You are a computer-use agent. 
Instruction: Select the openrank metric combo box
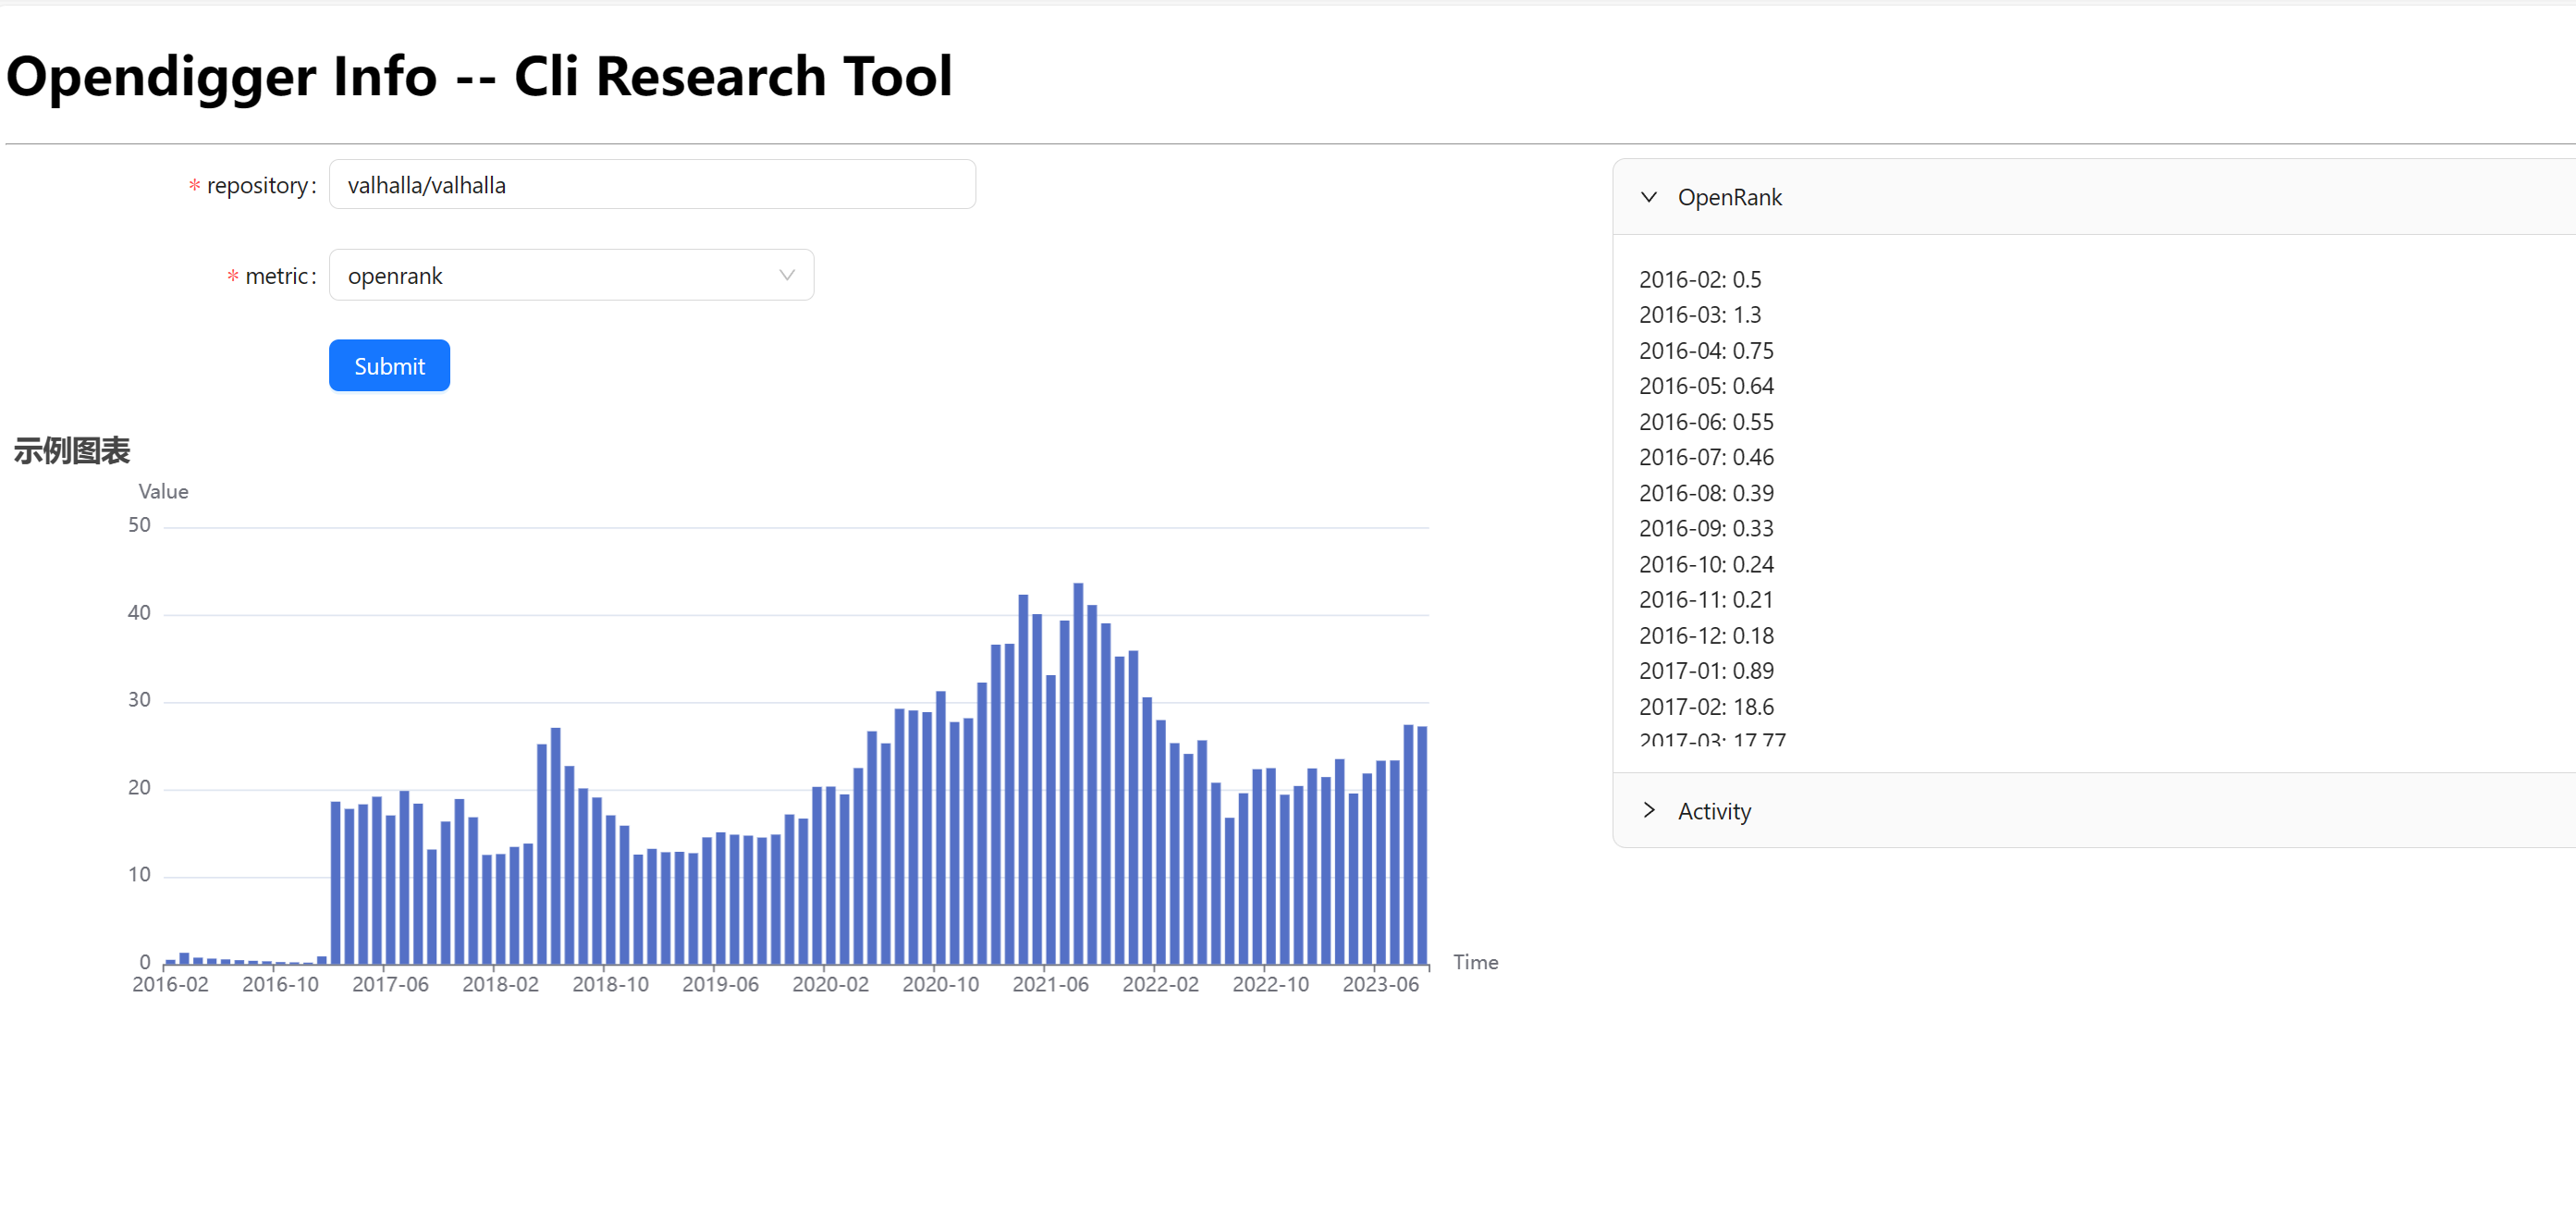[x=560, y=275]
